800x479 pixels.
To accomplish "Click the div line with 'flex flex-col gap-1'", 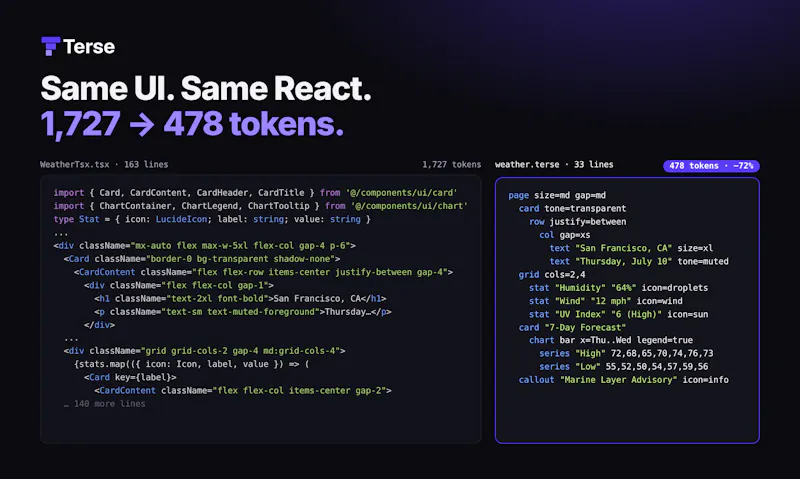I will pyautogui.click(x=179, y=286).
